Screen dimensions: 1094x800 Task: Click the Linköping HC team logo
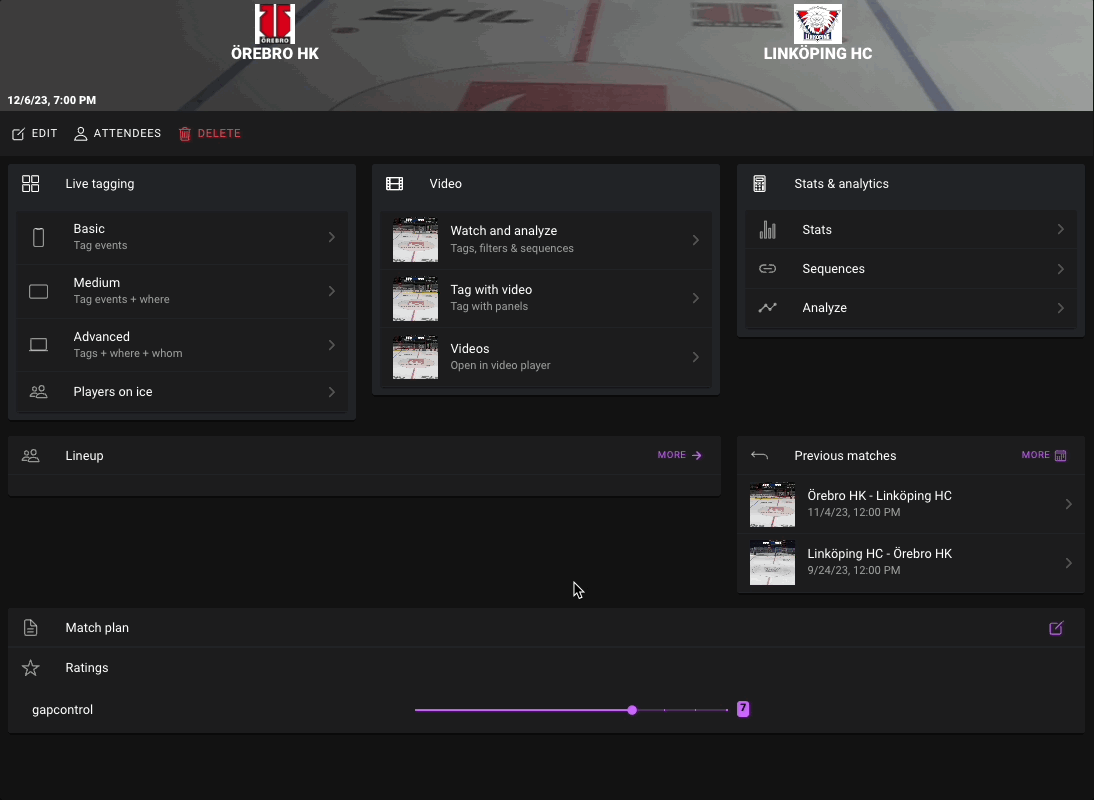click(817, 24)
